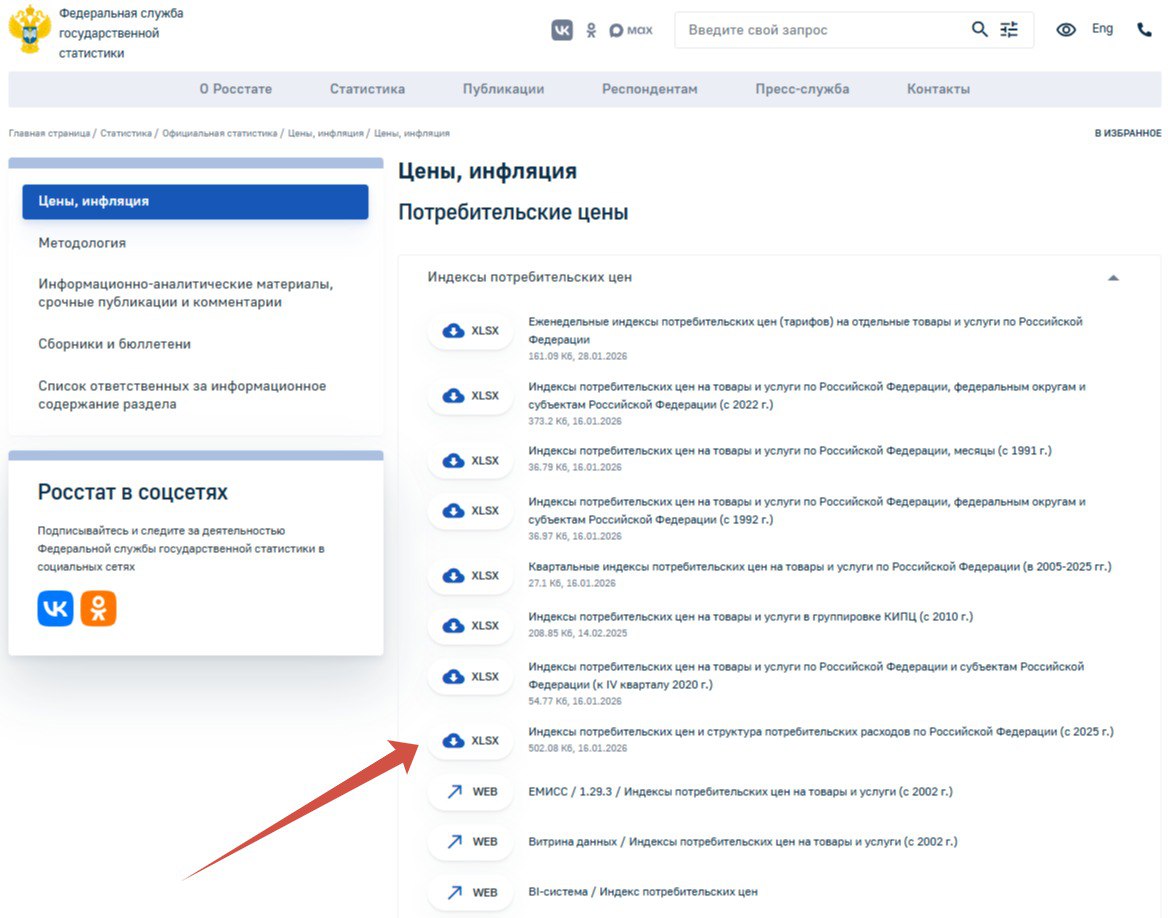Click the phone icon in the header
Viewport: 1168px width, 918px height.
click(x=1145, y=30)
